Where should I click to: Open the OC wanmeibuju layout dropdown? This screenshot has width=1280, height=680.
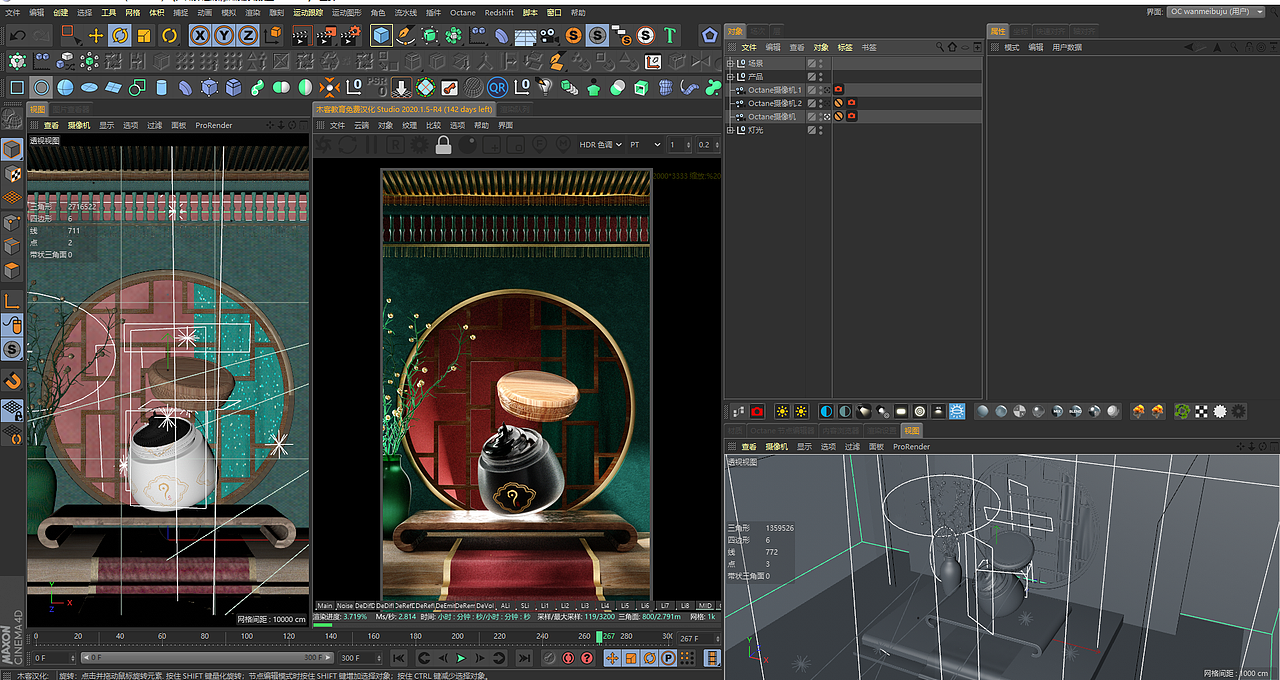coord(1215,11)
